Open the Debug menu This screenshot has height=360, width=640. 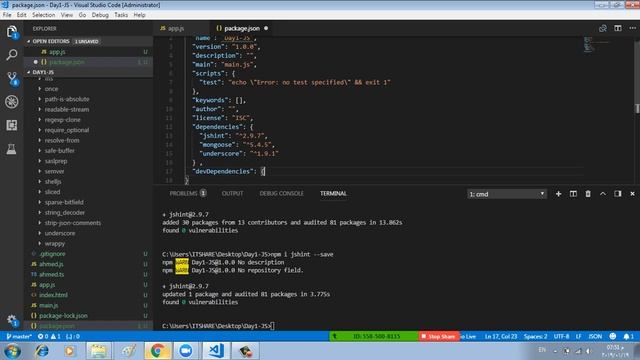tap(100, 15)
